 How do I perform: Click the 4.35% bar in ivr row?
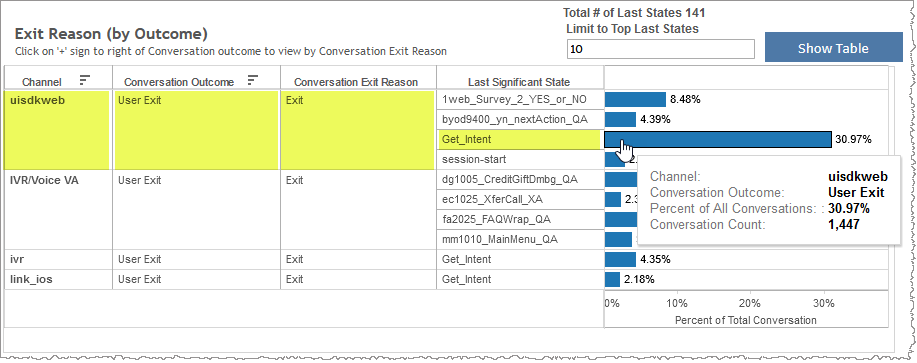(620, 259)
